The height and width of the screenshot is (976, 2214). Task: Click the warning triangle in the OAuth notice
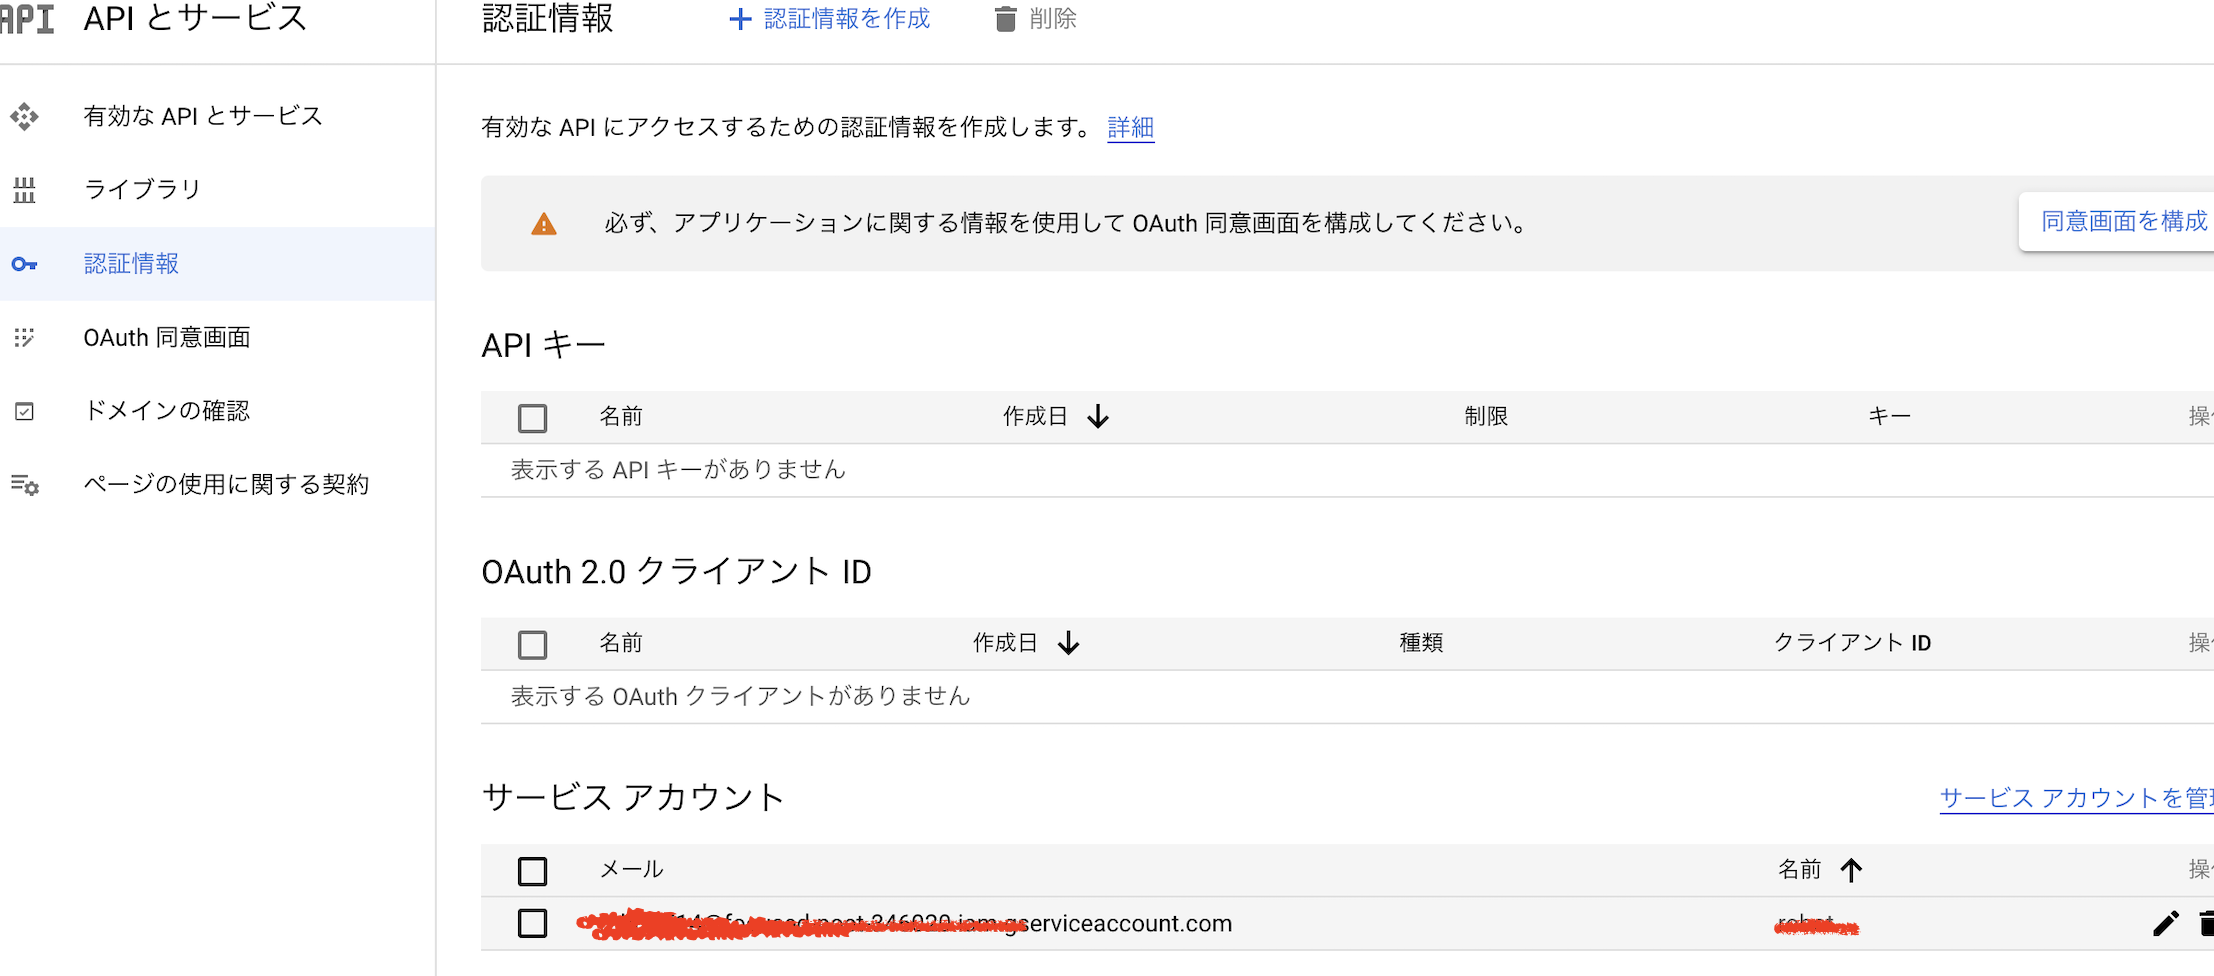tap(543, 223)
